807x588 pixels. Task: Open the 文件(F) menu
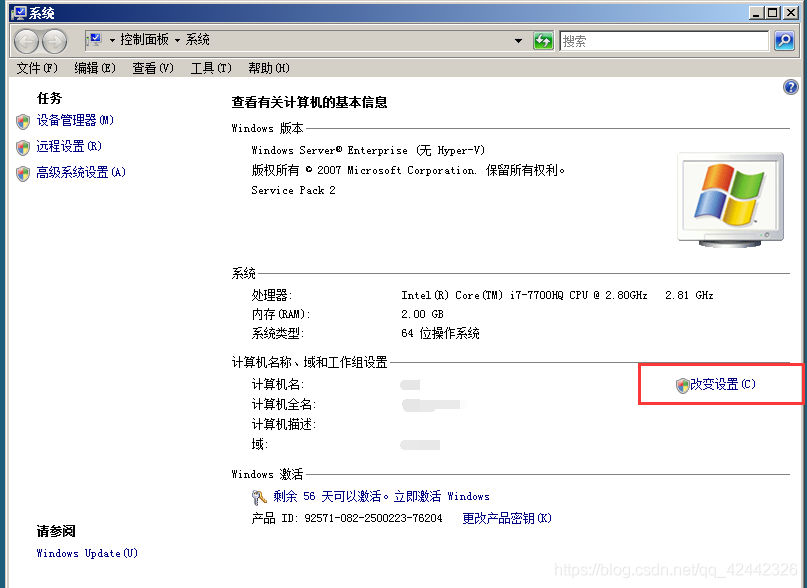[37, 68]
